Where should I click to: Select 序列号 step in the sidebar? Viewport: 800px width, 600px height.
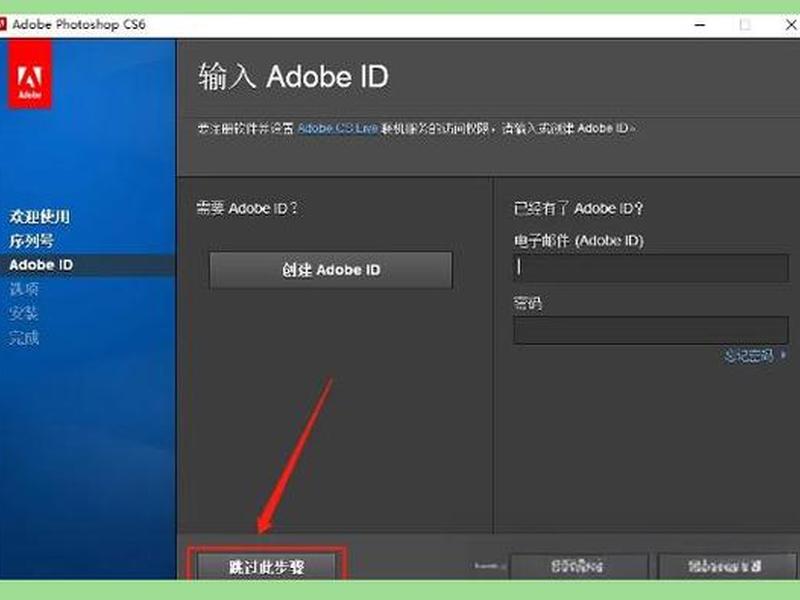tap(31, 240)
